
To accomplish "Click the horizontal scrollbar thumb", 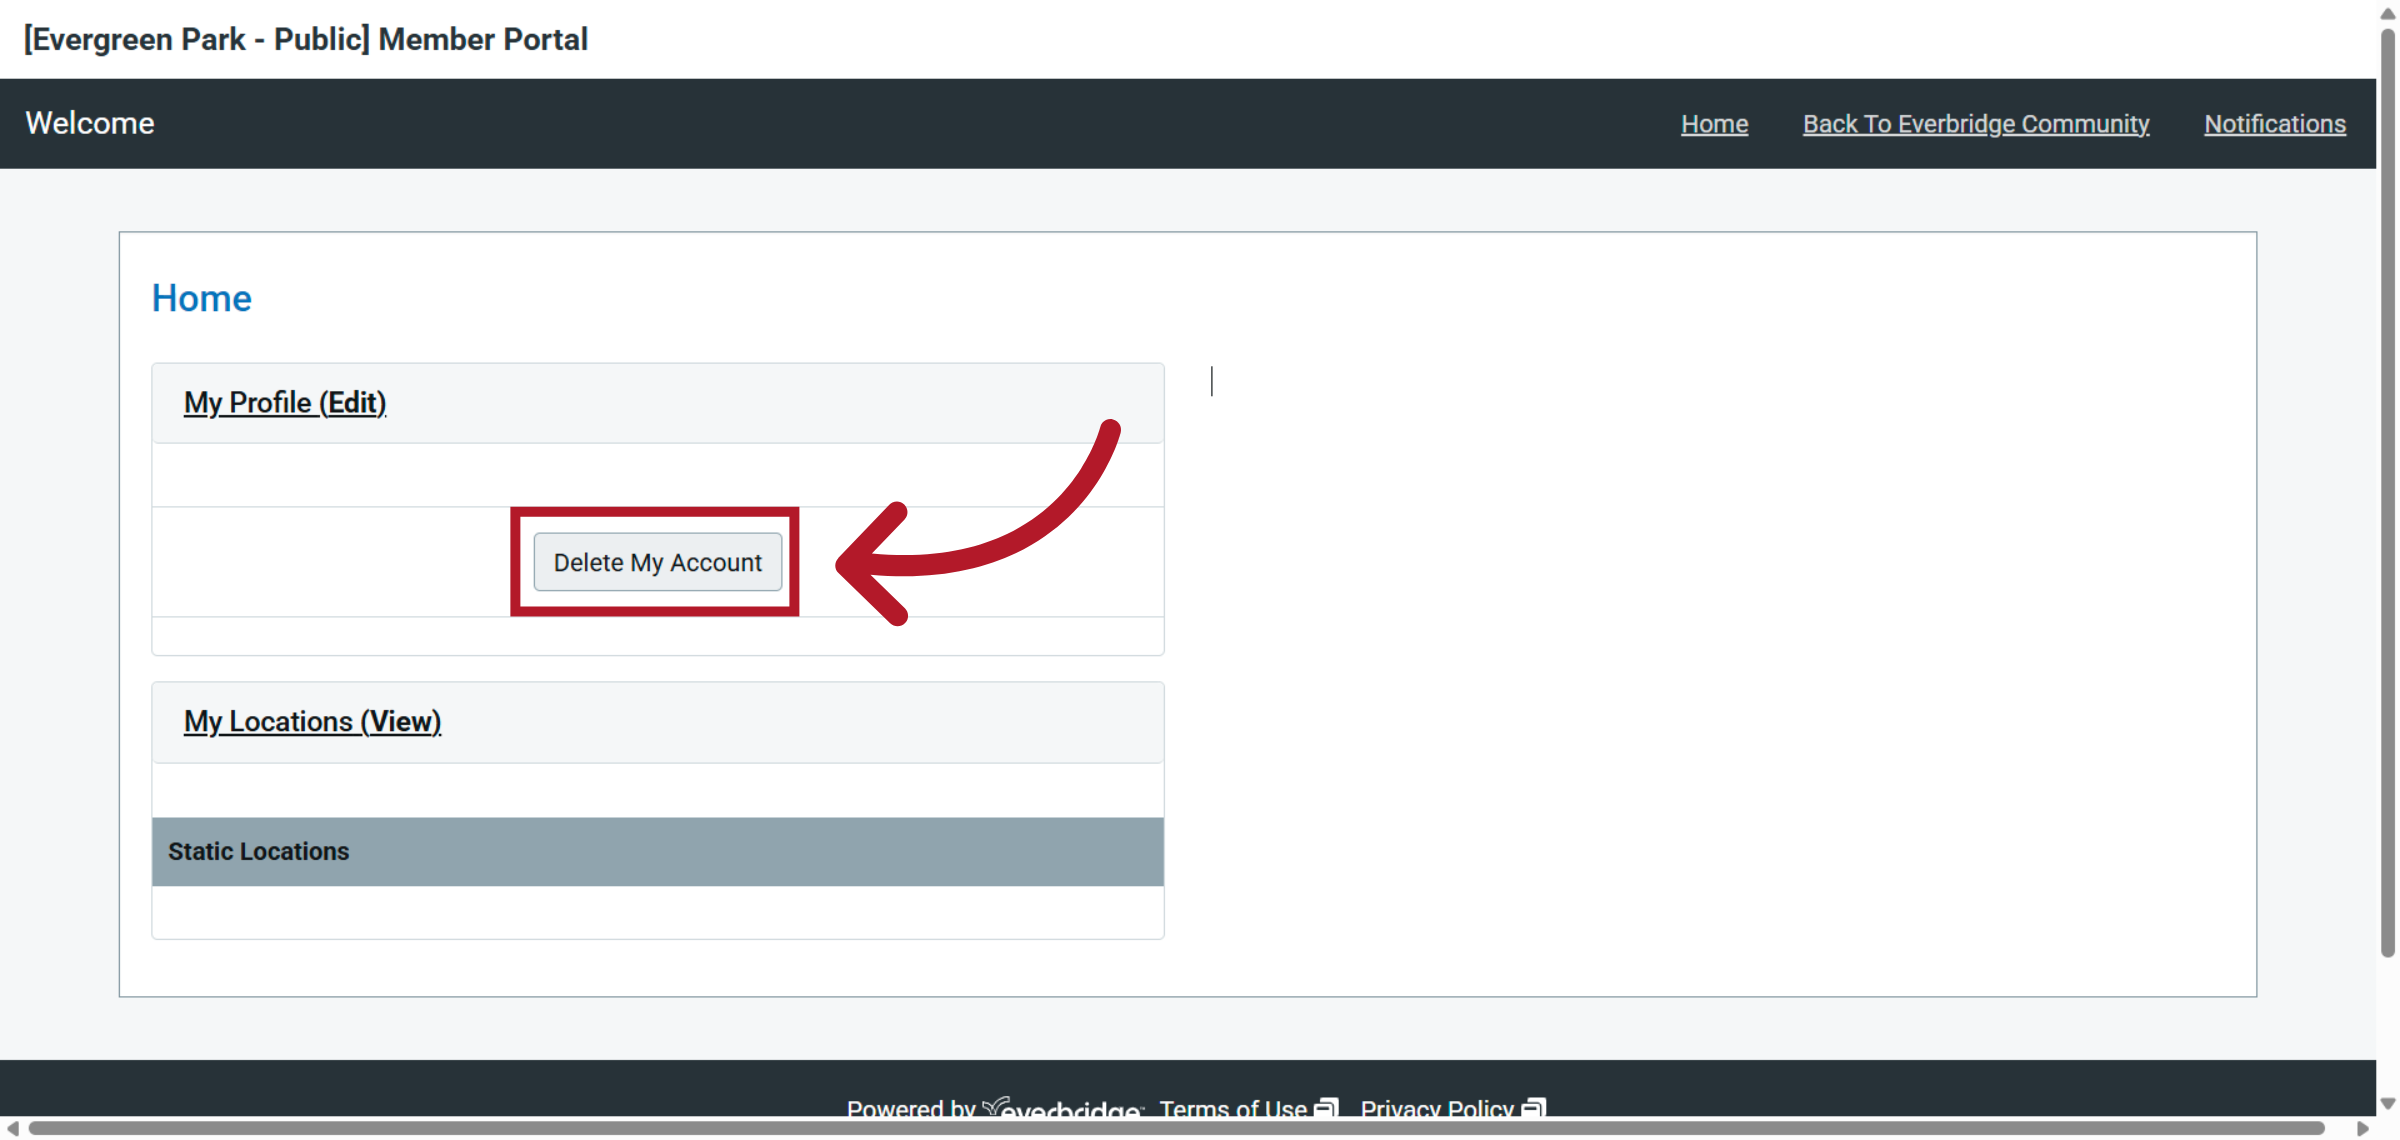I will [x=1176, y=1128].
